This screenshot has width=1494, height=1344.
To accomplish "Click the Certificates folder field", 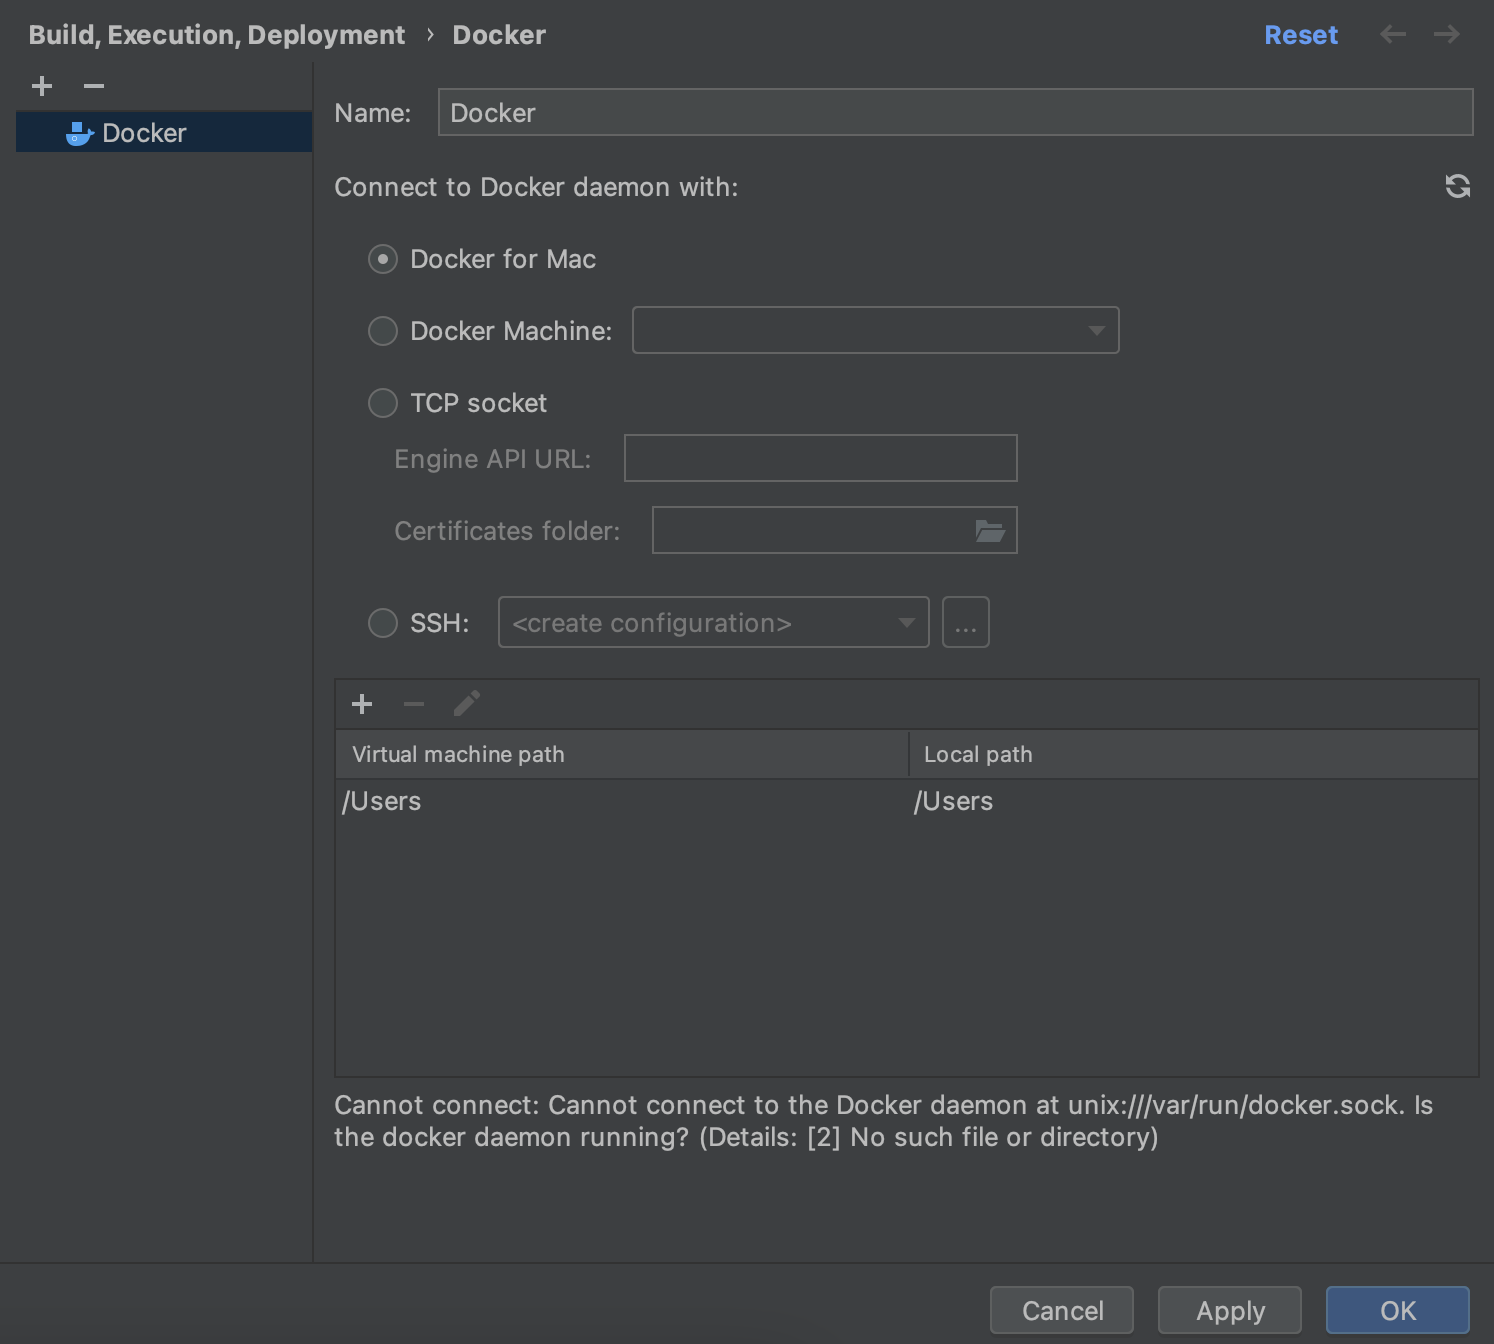I will click(835, 530).
